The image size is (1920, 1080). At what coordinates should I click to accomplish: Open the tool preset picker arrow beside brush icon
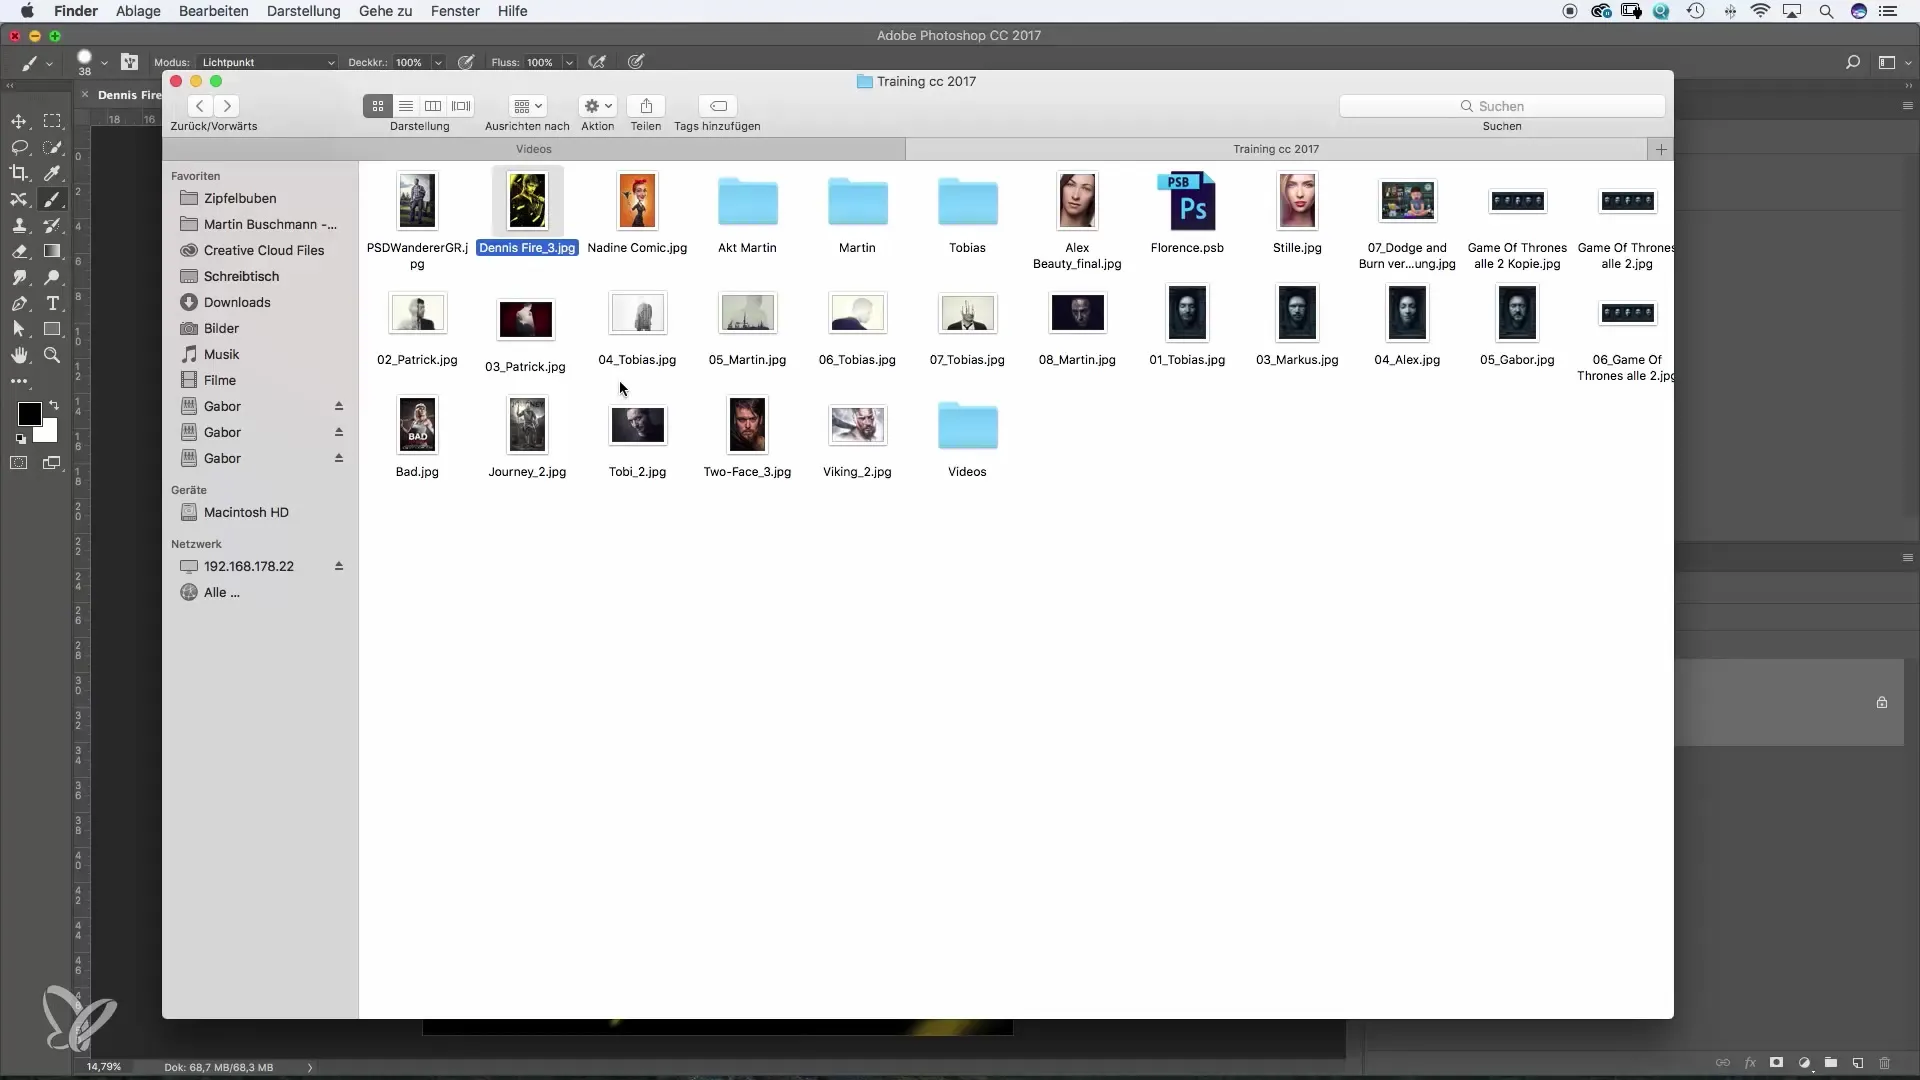pos(48,63)
